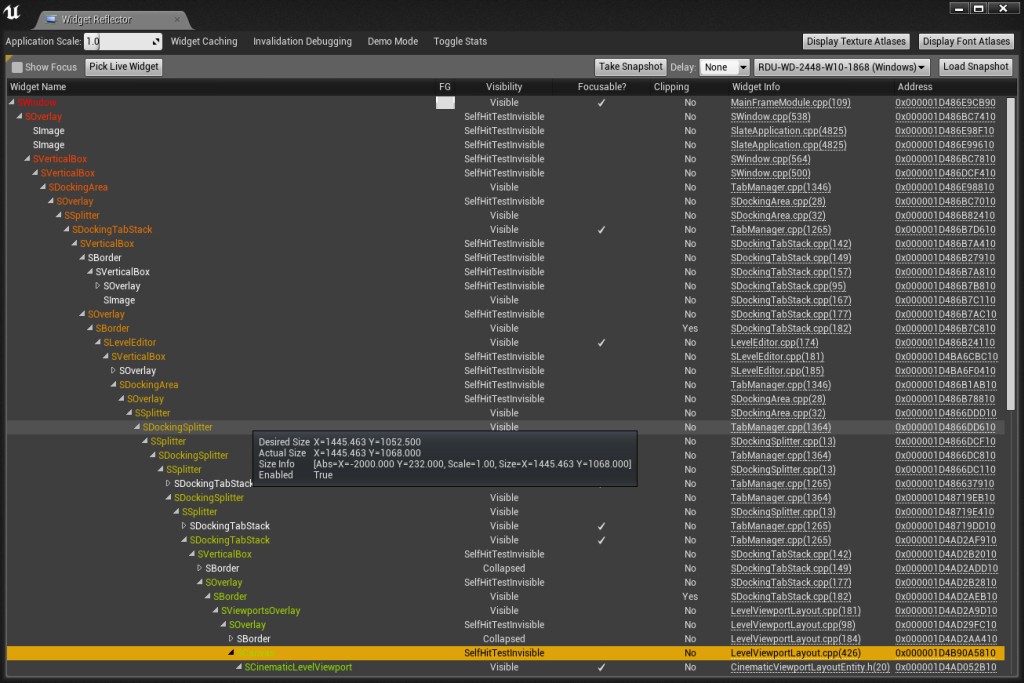Screen dimensions: 1024x683
Task: Close the Widget Reflector tab
Action: click(x=177, y=20)
